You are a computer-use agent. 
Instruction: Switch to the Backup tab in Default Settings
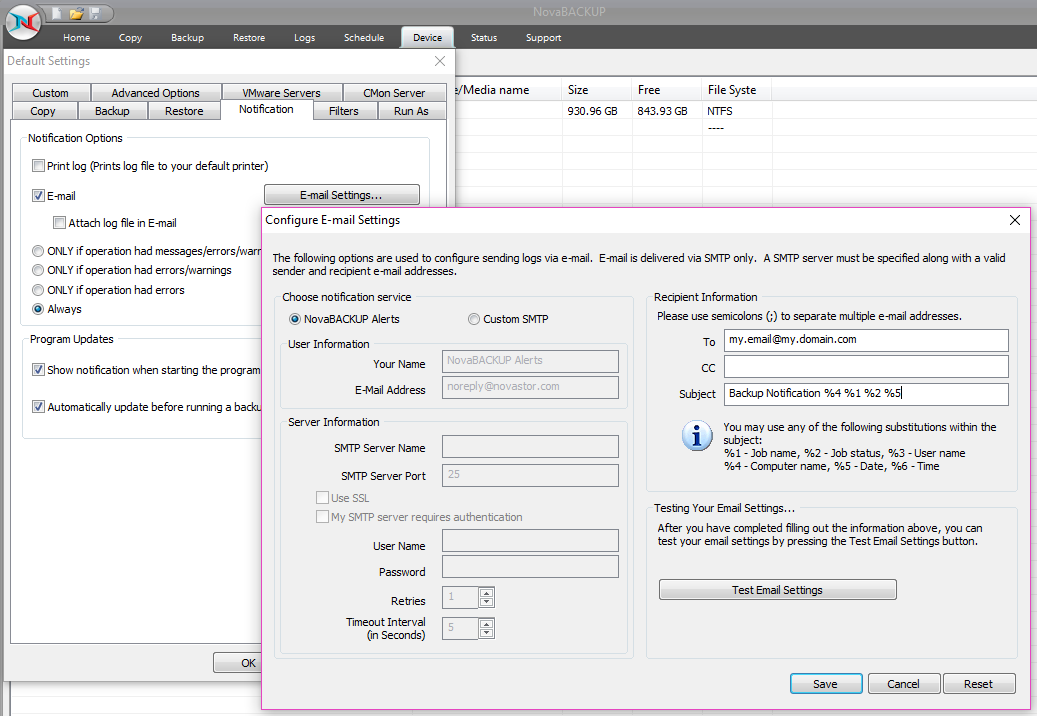pyautogui.click(x=112, y=111)
